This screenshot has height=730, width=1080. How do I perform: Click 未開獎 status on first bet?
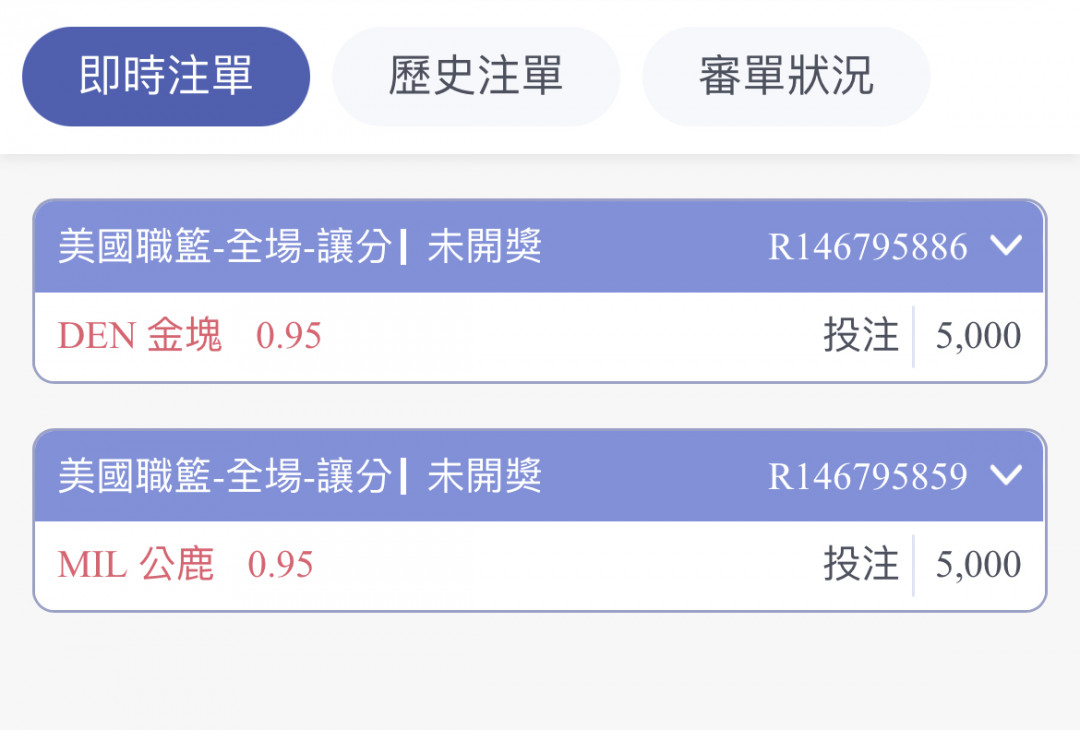485,247
